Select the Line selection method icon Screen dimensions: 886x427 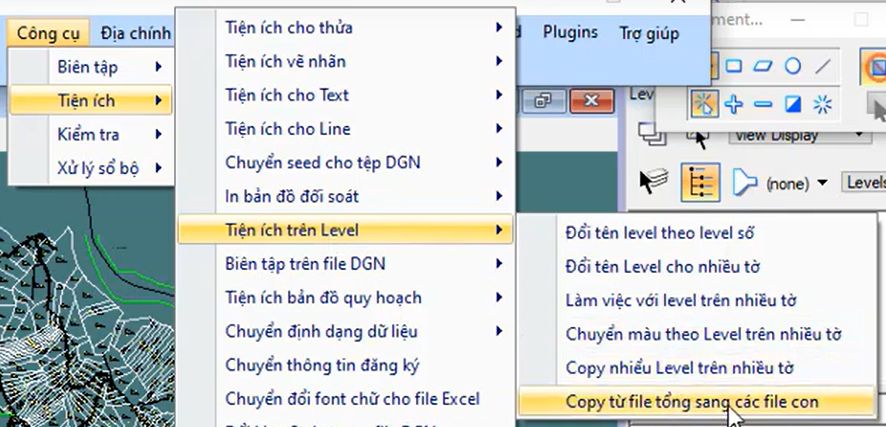(823, 67)
